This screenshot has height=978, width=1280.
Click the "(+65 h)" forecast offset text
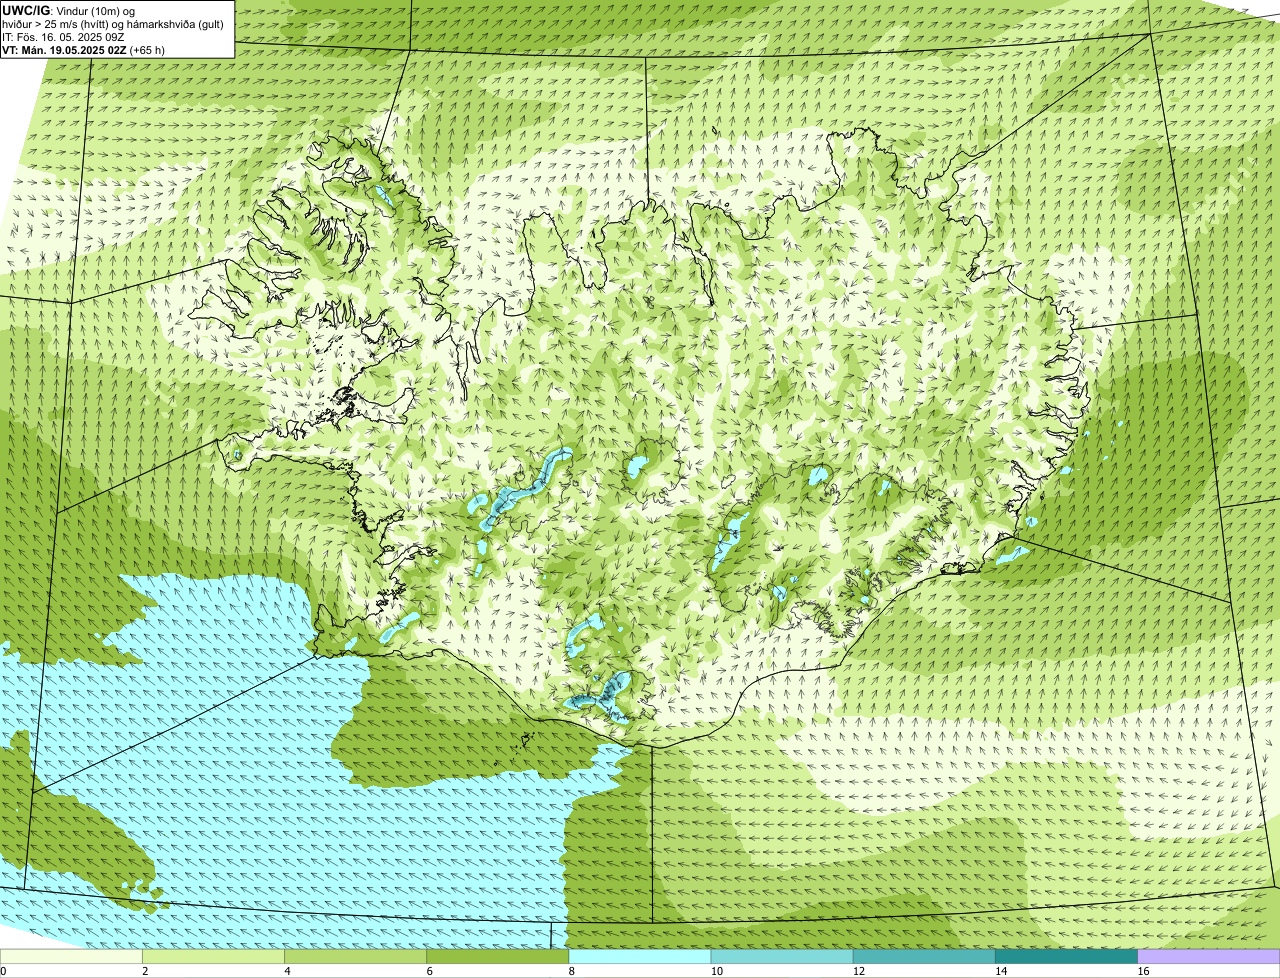coord(148,50)
